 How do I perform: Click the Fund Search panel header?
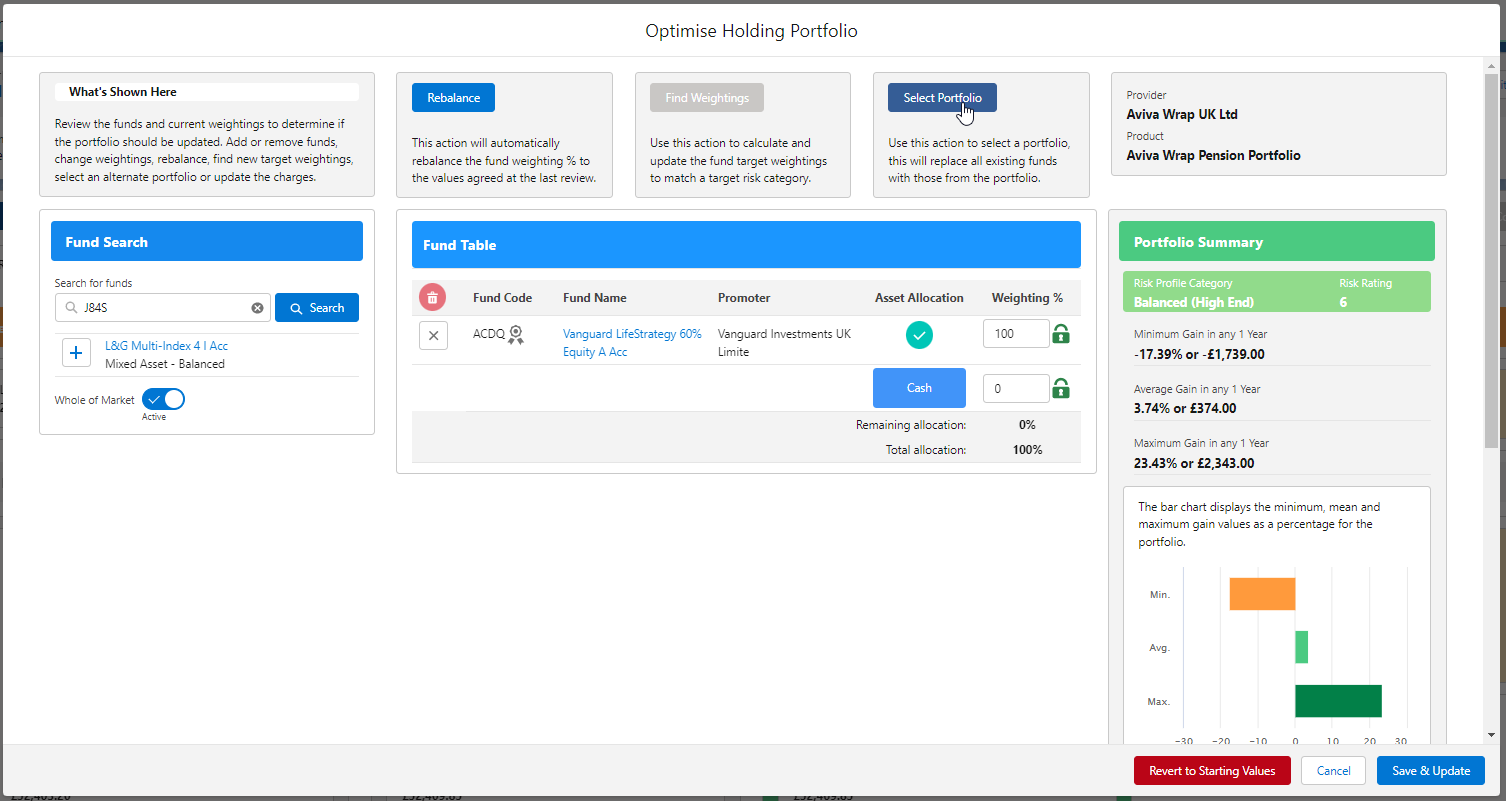click(x=207, y=241)
